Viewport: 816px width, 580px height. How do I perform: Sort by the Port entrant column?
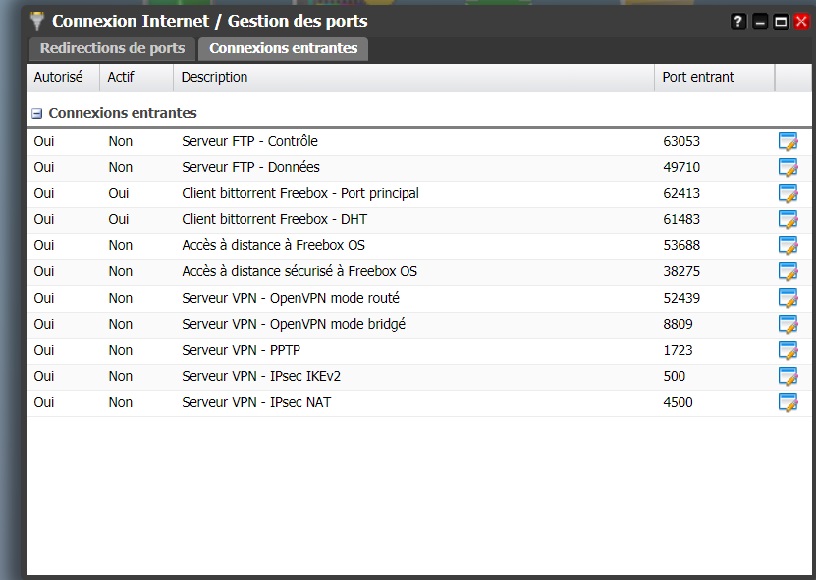click(x=698, y=77)
